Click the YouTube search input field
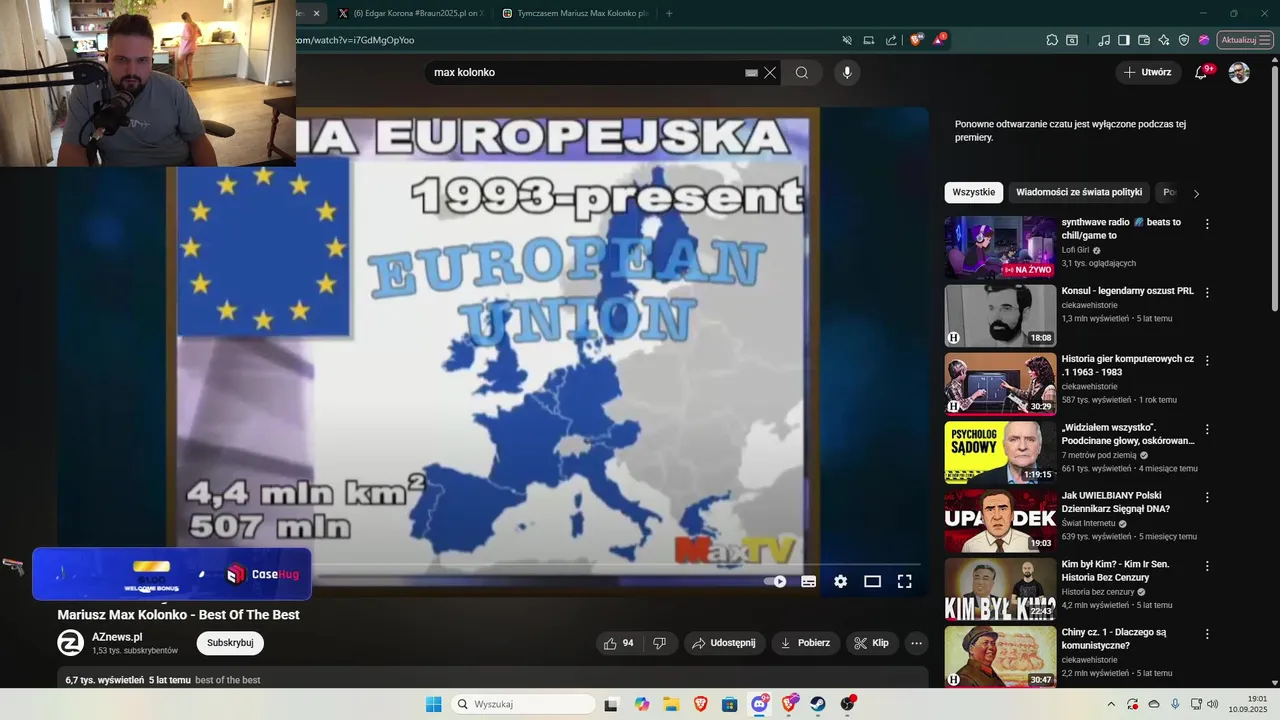 [x=588, y=72]
